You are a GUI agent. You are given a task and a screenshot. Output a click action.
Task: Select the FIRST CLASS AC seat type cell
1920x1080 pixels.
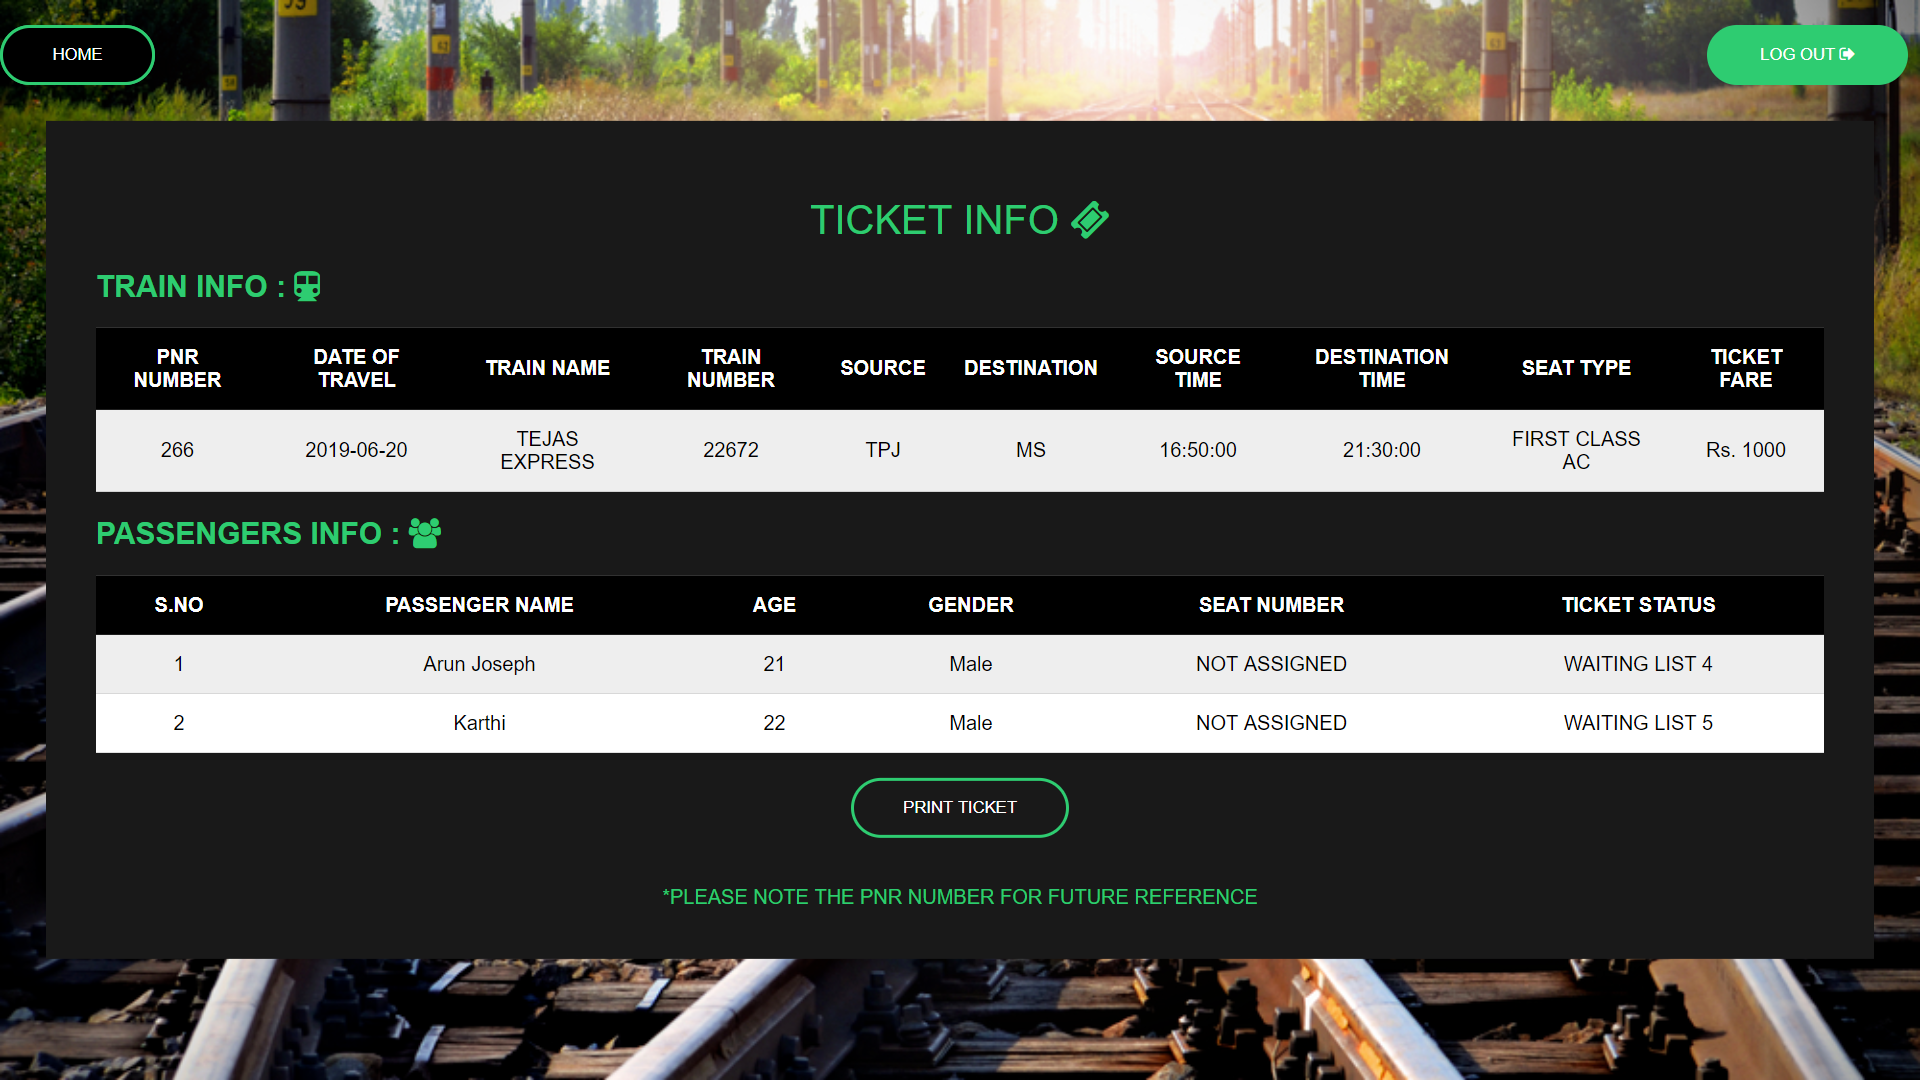1576,450
